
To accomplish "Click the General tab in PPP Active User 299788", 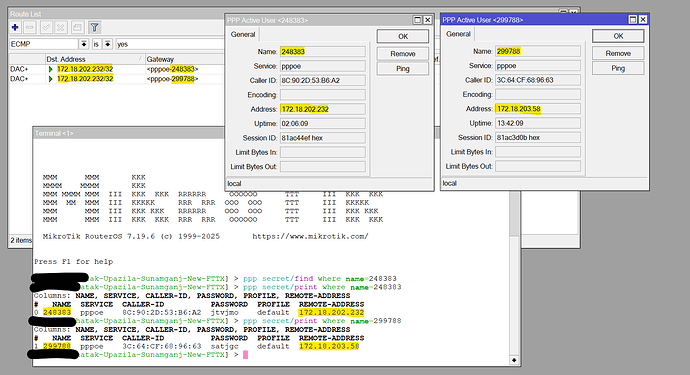I will click(458, 34).
